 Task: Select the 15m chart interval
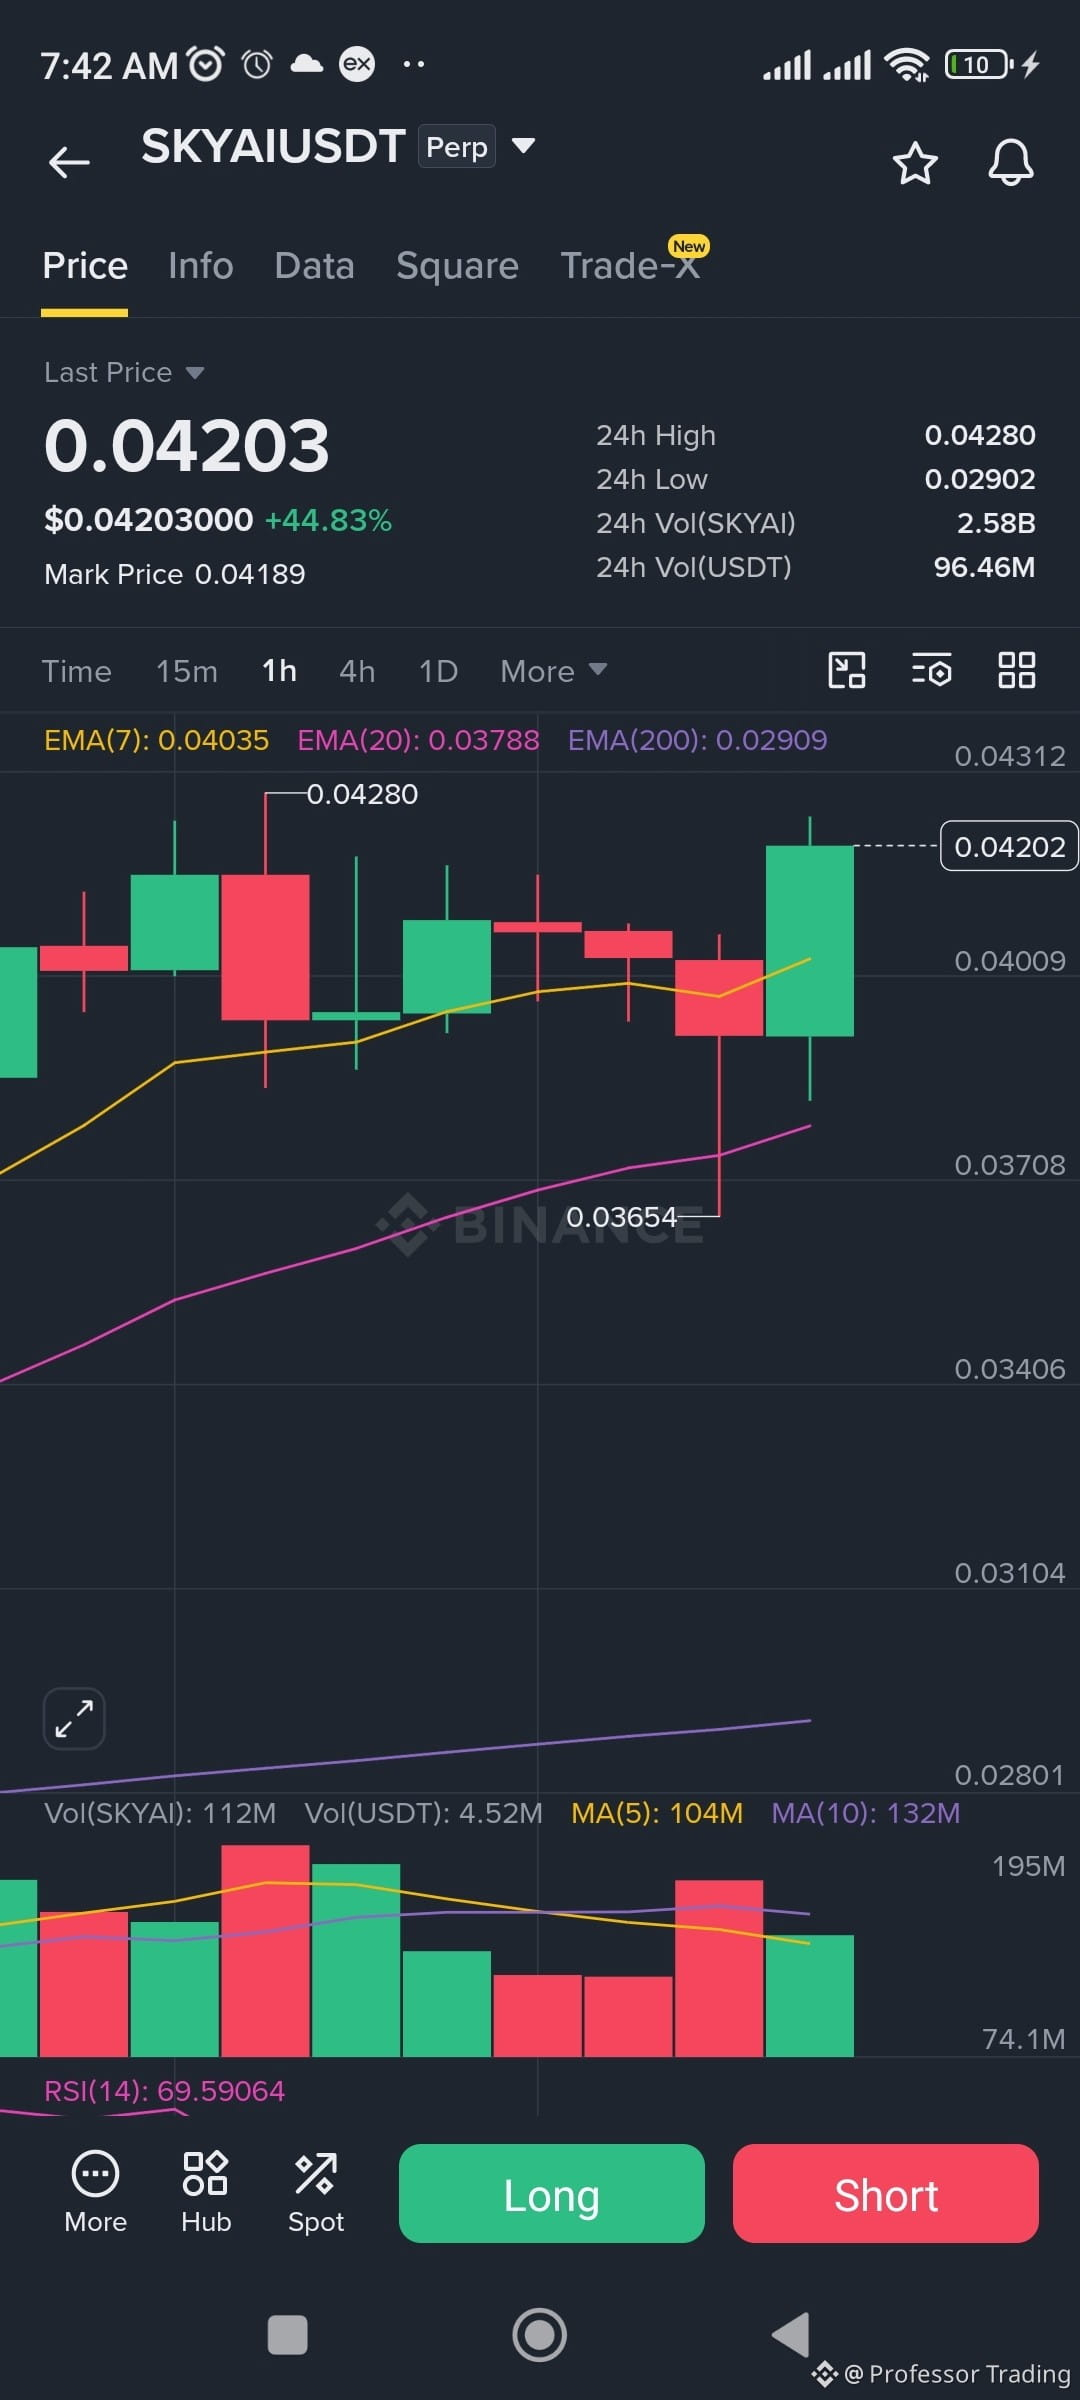(x=186, y=671)
